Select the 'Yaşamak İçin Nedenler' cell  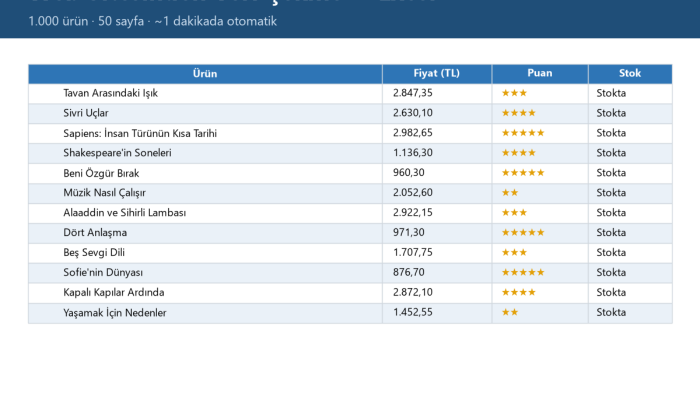[205, 313]
